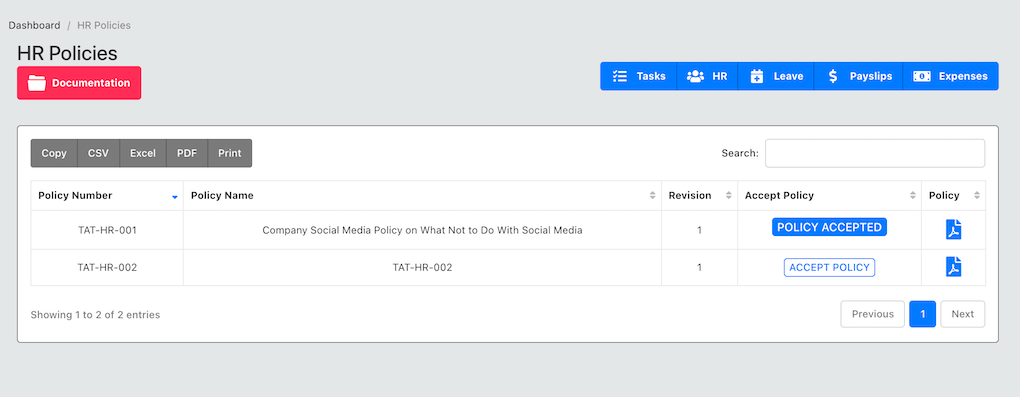Print the policies table
Viewport: 1020px width, 397px height.
pos(230,153)
